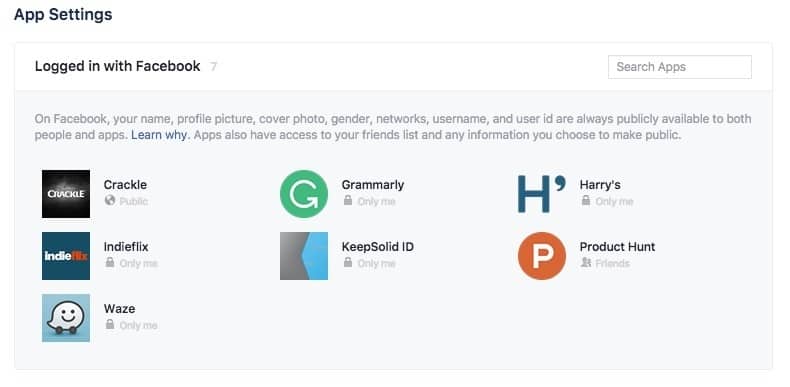Screen dimensions: 790x387
Task: Click the Product Hunt app name
Action: coord(617,247)
